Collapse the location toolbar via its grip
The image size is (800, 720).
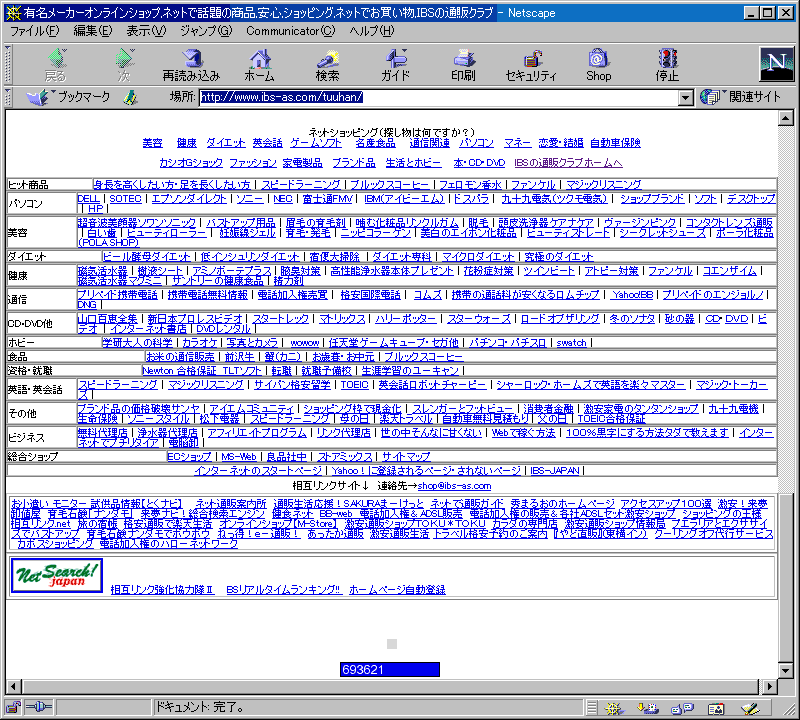tap(8, 97)
